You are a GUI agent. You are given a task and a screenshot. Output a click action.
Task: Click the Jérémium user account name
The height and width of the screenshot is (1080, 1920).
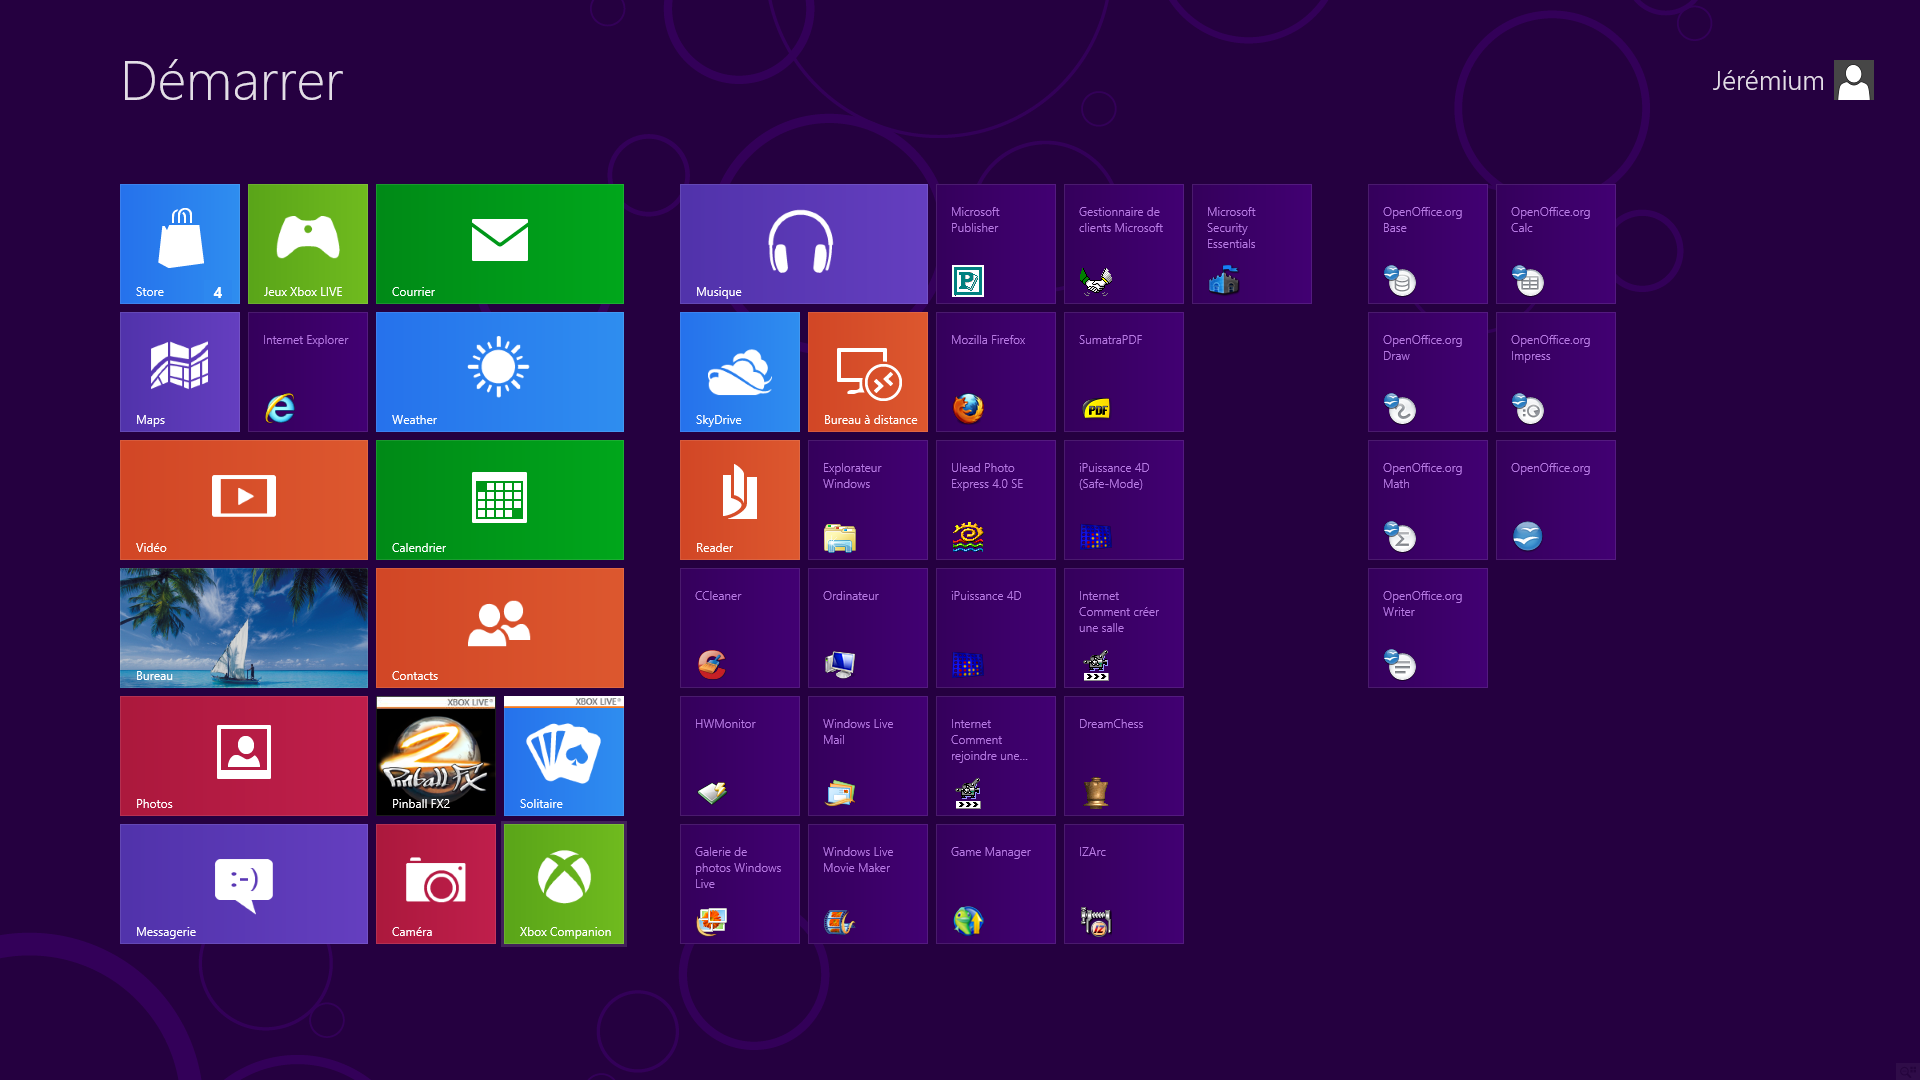tap(1768, 81)
